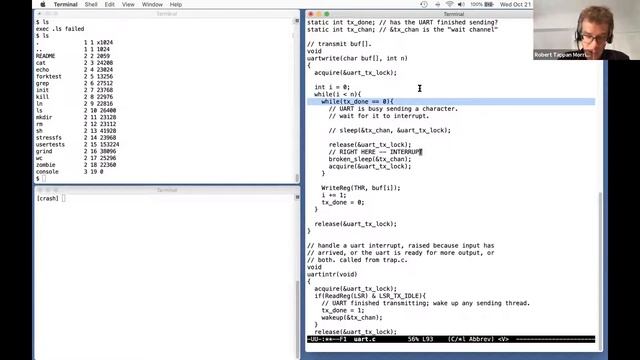This screenshot has width=640, height=360.
Task: Click the mkdir entry in ls output
Action: 44,117
